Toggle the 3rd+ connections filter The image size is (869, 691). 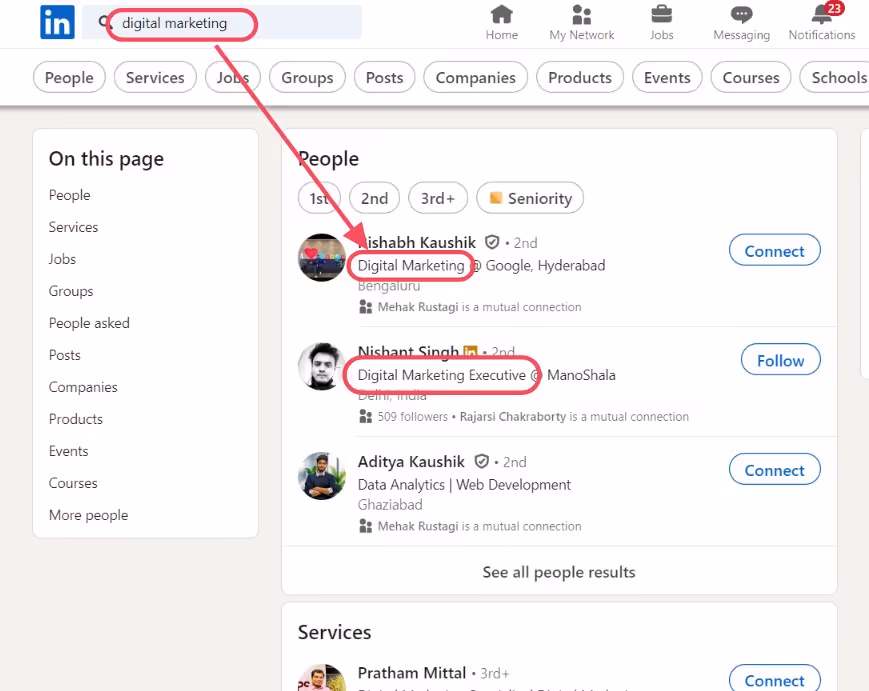tap(437, 198)
